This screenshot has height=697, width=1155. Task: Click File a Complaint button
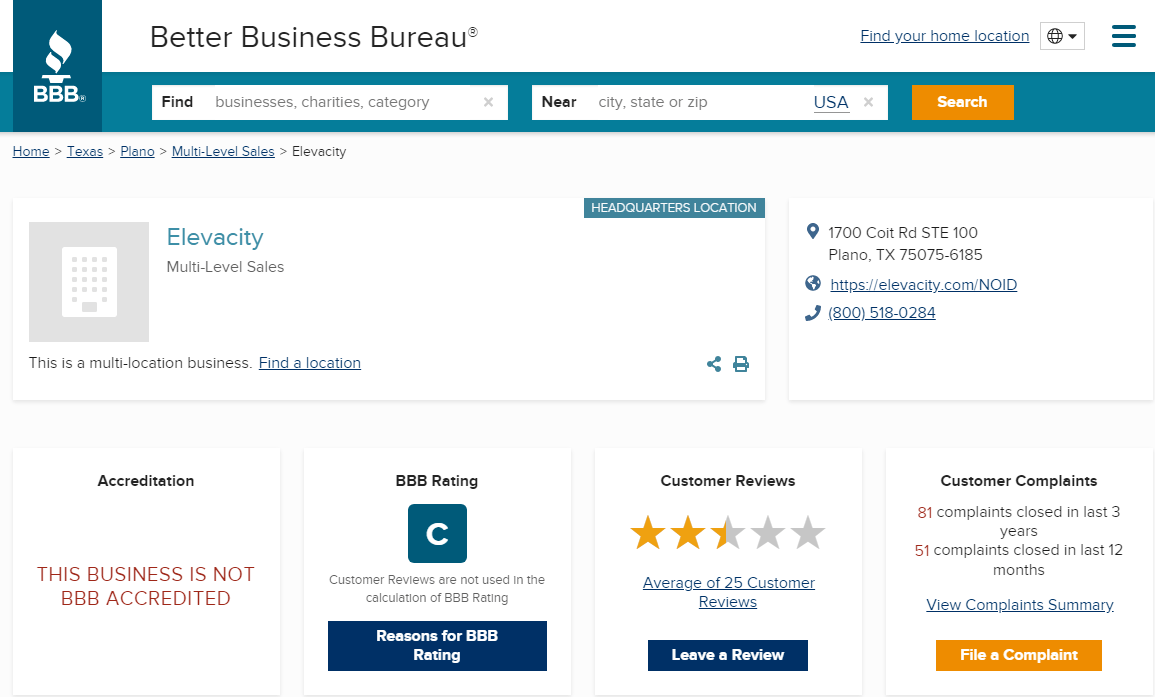click(x=1019, y=655)
